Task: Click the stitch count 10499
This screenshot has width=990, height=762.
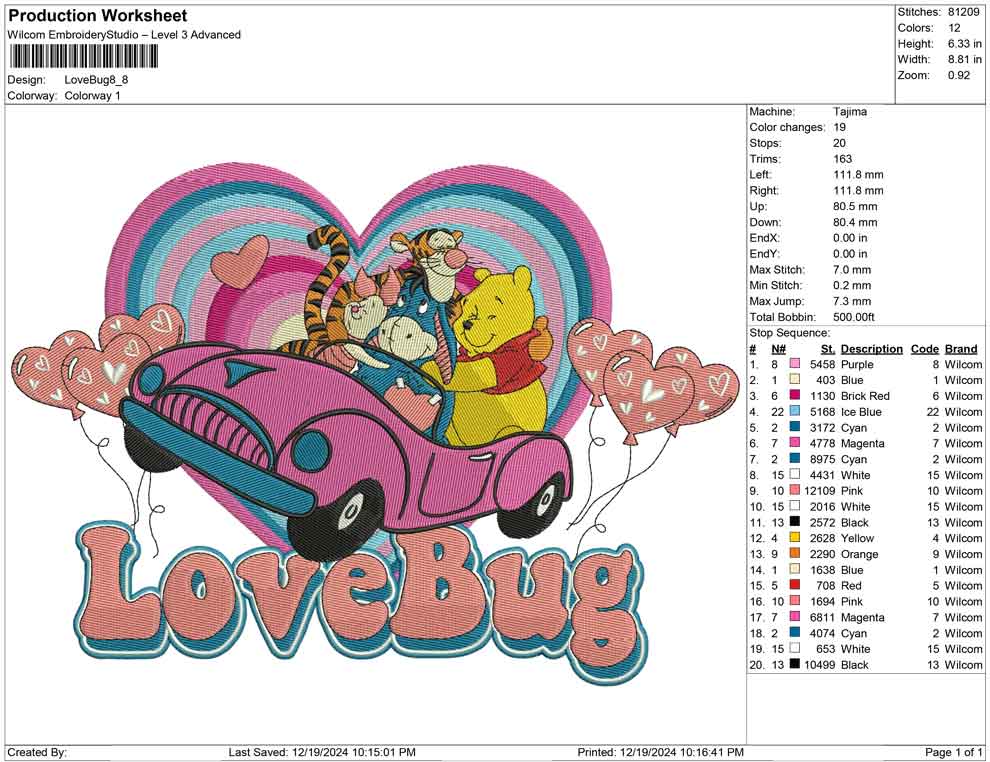Action: pyautogui.click(x=820, y=664)
